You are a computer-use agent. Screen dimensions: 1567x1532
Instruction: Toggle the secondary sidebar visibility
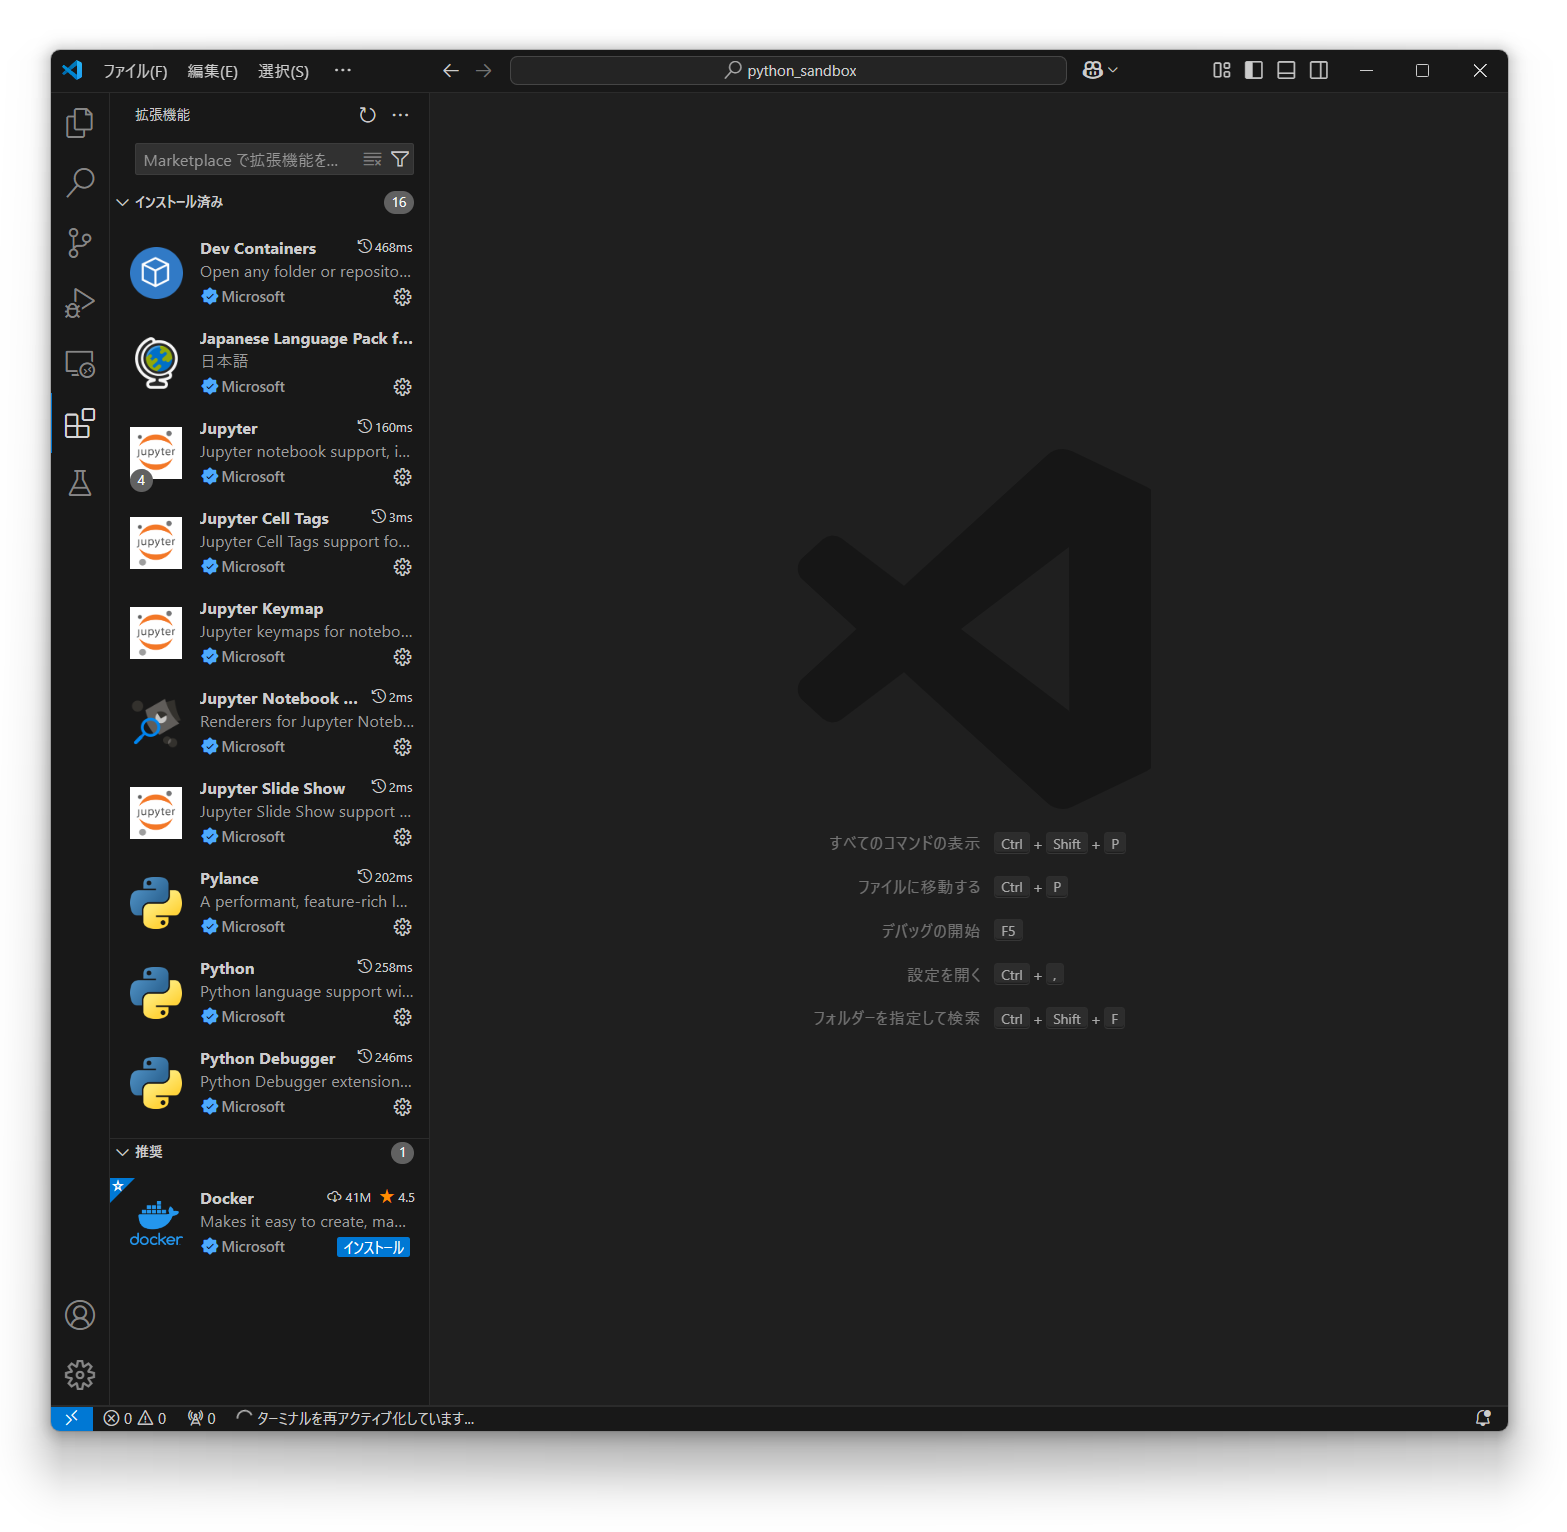(1318, 70)
